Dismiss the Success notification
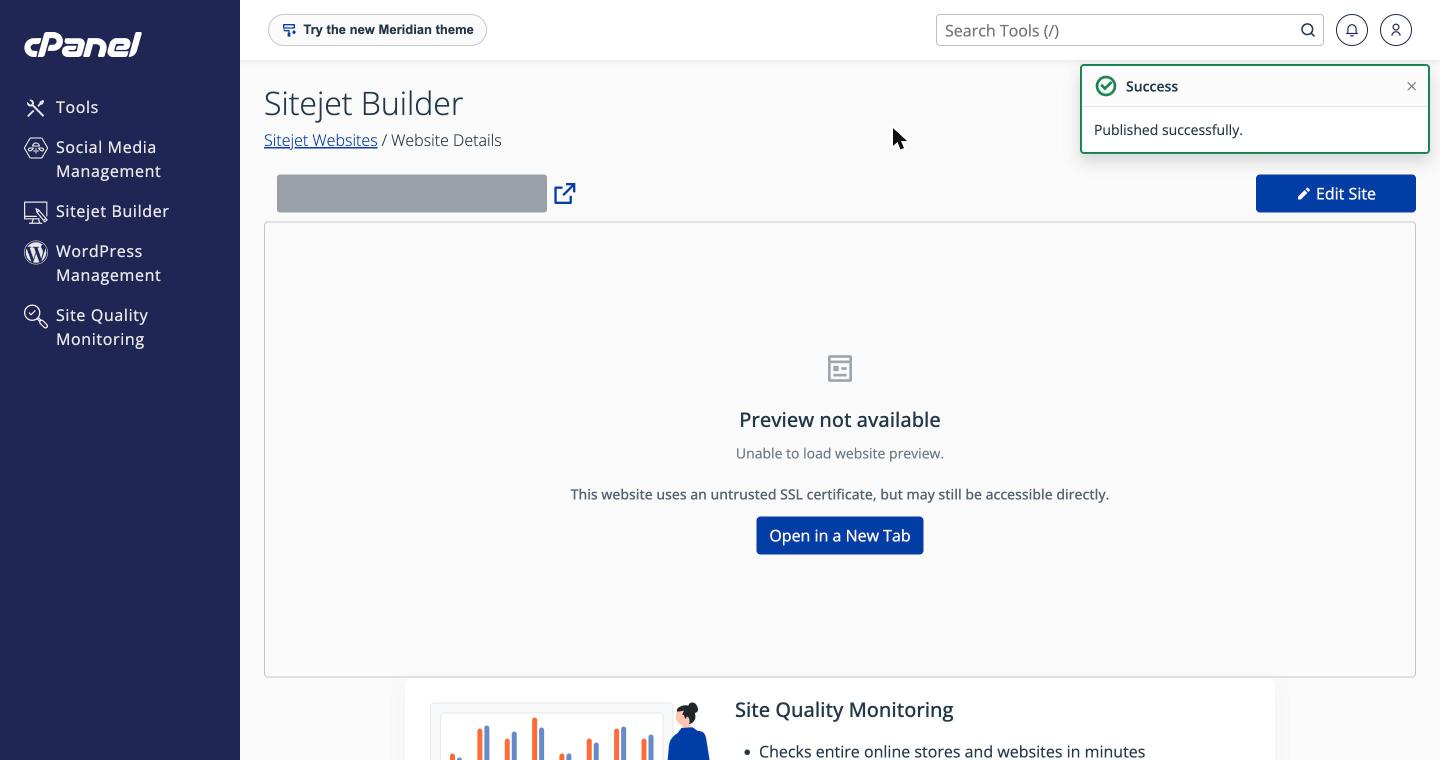1440x760 pixels. [1412, 86]
